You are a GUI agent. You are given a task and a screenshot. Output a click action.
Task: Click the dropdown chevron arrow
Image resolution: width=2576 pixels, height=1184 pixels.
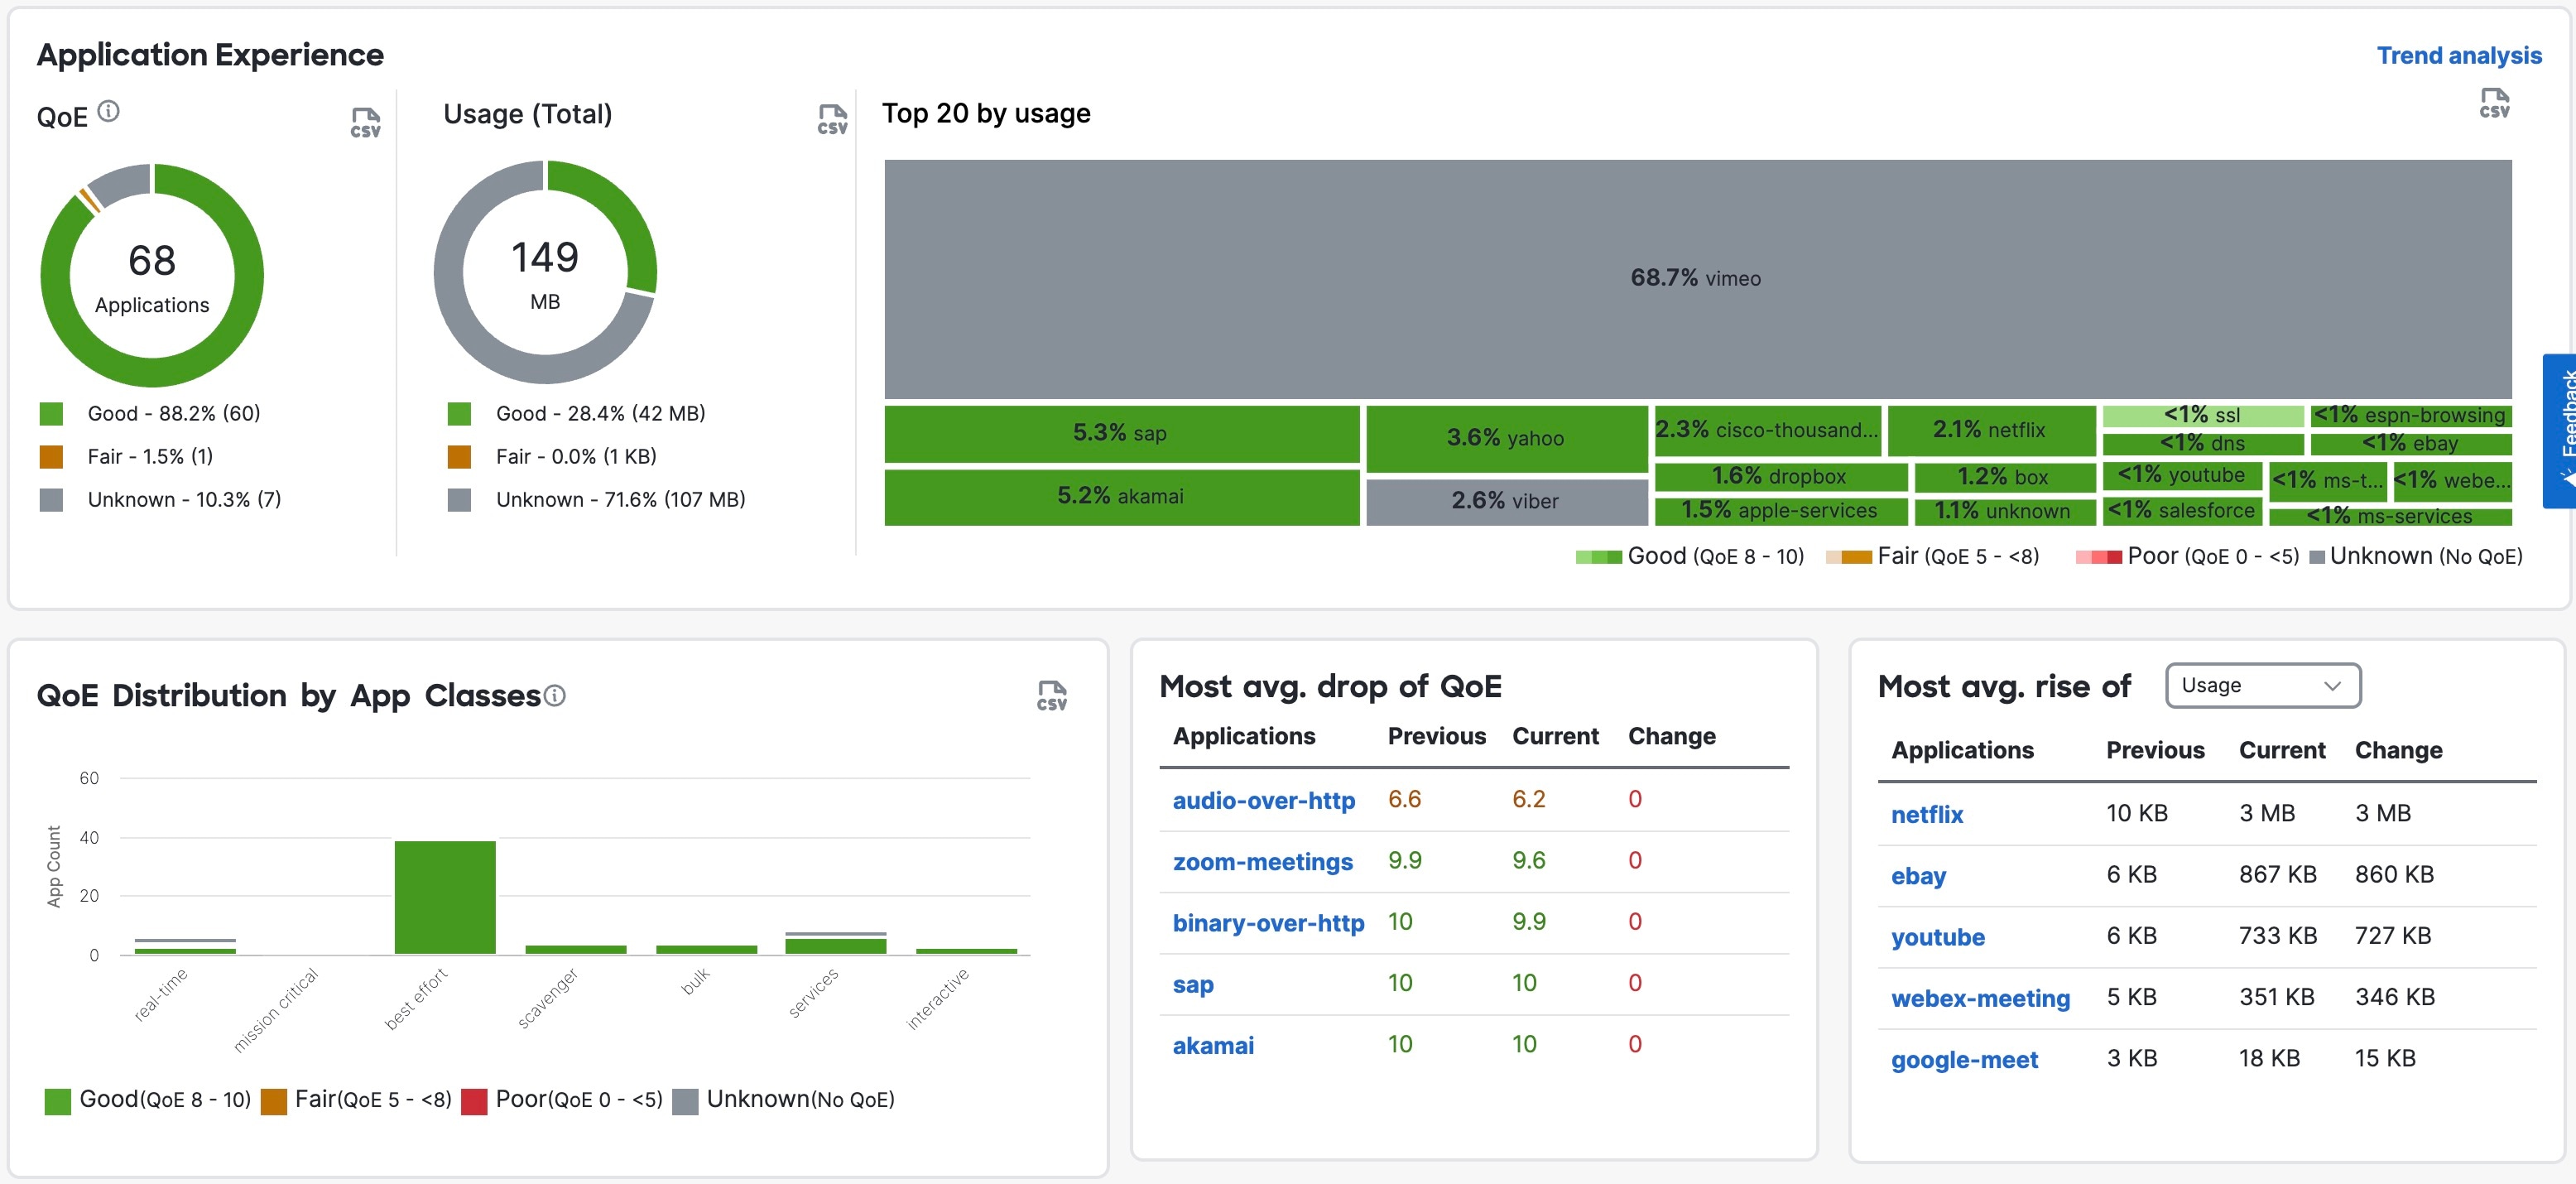click(x=2332, y=686)
